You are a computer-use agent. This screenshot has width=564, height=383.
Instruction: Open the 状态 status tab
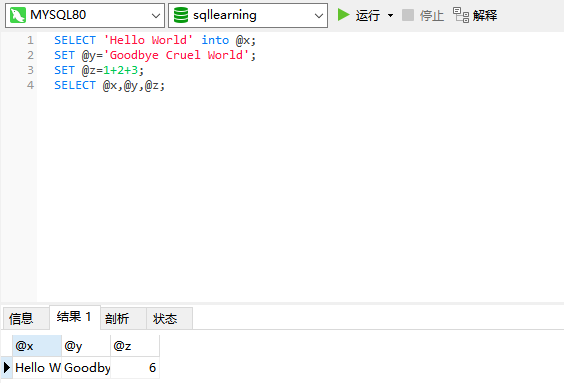pyautogui.click(x=169, y=318)
